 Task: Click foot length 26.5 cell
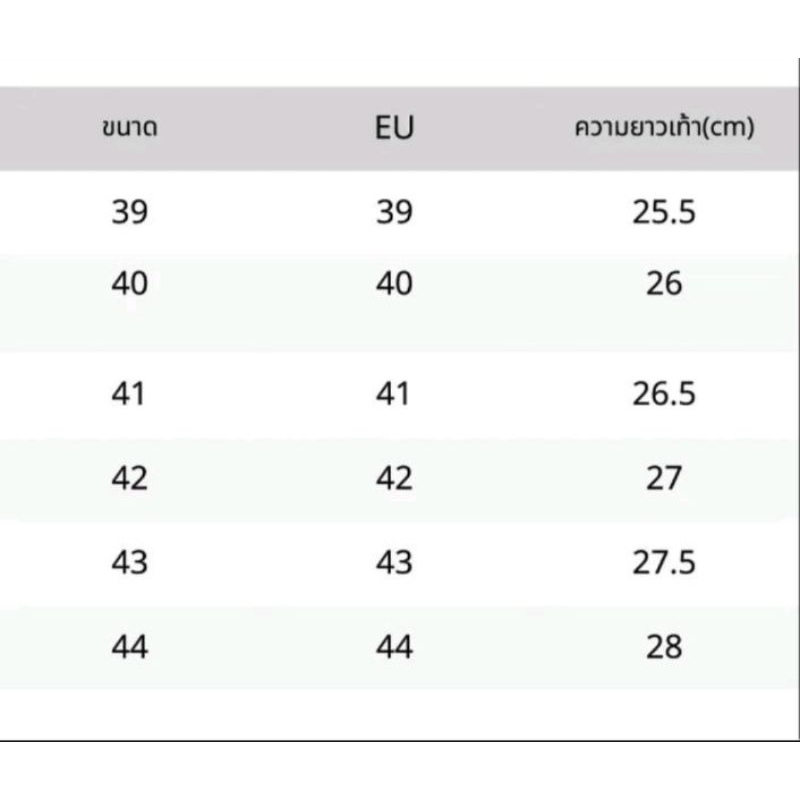coord(664,393)
